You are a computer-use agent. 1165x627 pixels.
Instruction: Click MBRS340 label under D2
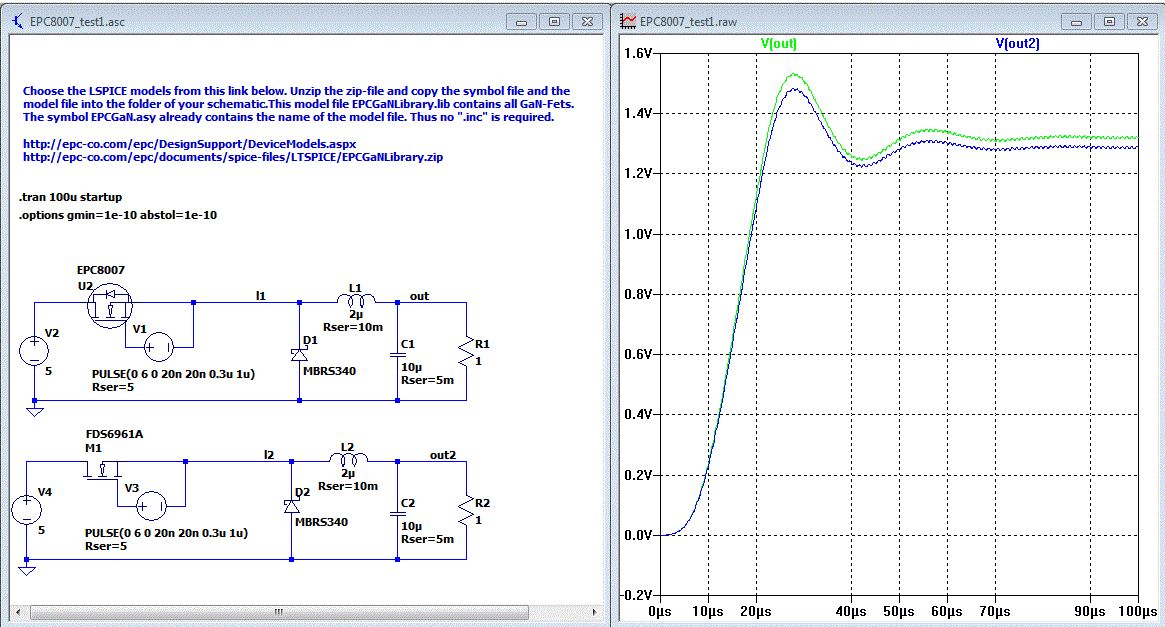point(321,522)
